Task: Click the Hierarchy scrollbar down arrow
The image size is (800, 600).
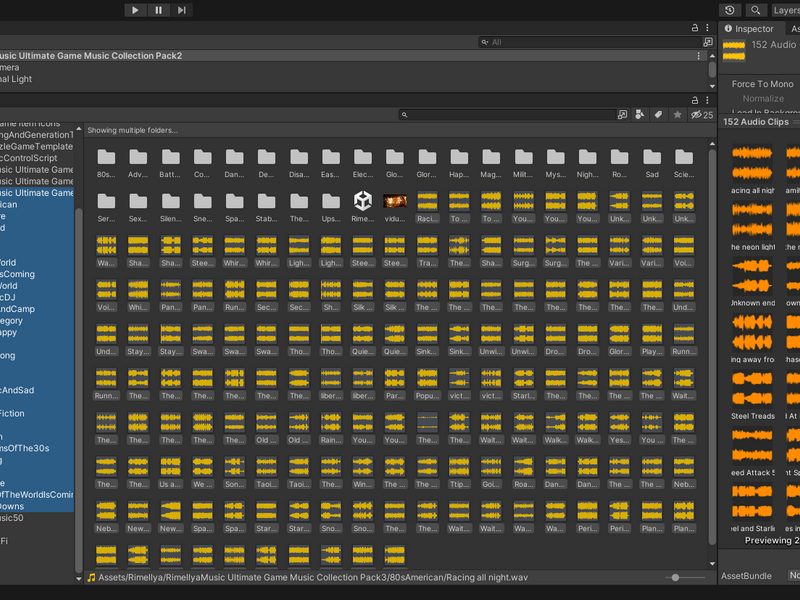Action: pos(712,86)
